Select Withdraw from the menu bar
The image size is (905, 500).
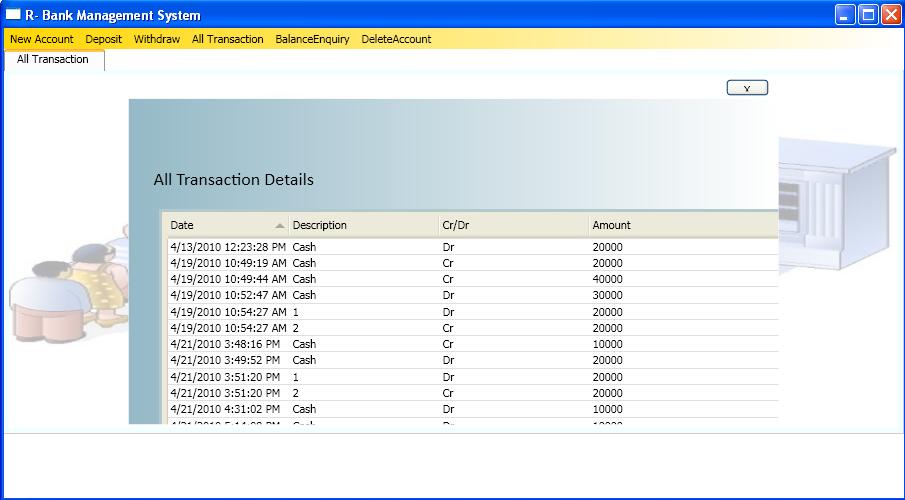pos(157,39)
